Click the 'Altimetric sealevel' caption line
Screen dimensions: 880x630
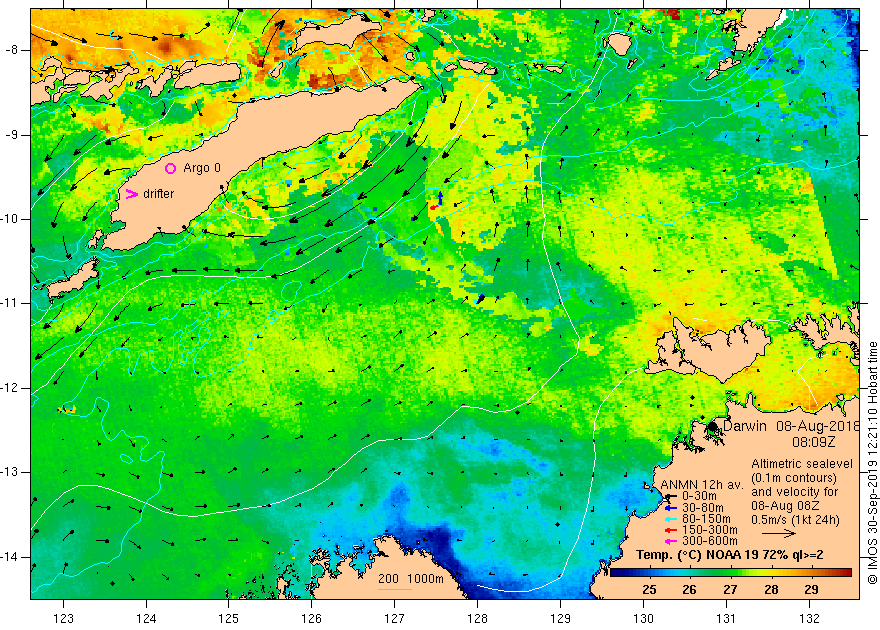(x=802, y=464)
